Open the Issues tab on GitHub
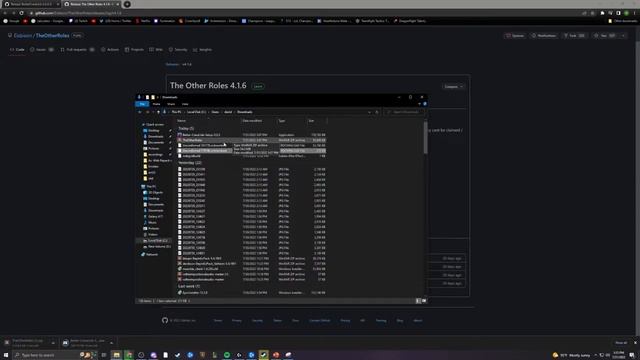 pos(41,50)
